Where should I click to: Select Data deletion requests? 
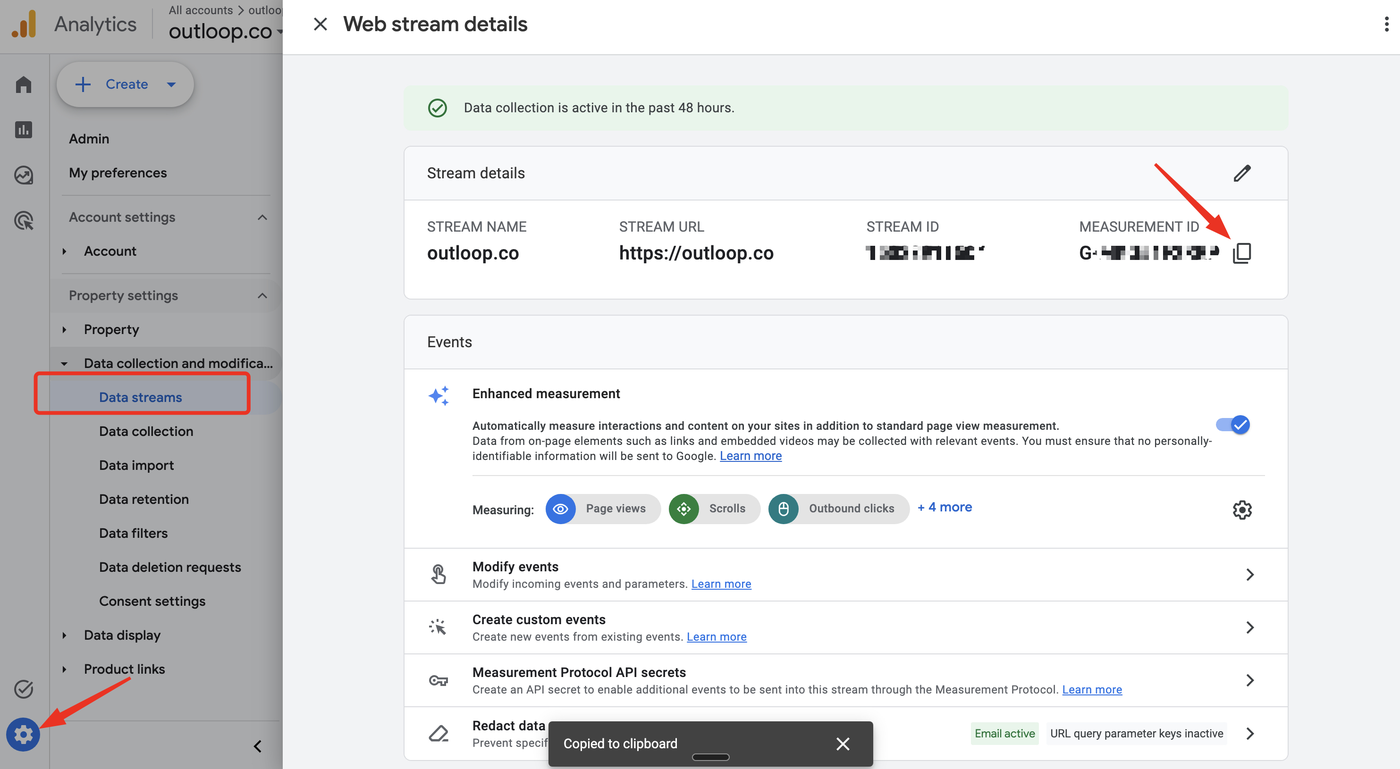(x=170, y=567)
